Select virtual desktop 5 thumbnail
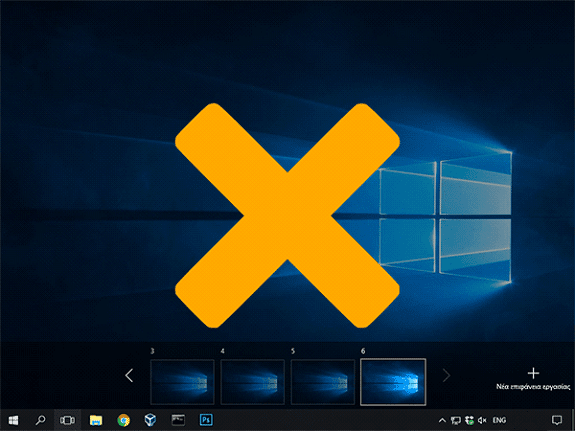The height and width of the screenshot is (431, 575). coord(323,382)
